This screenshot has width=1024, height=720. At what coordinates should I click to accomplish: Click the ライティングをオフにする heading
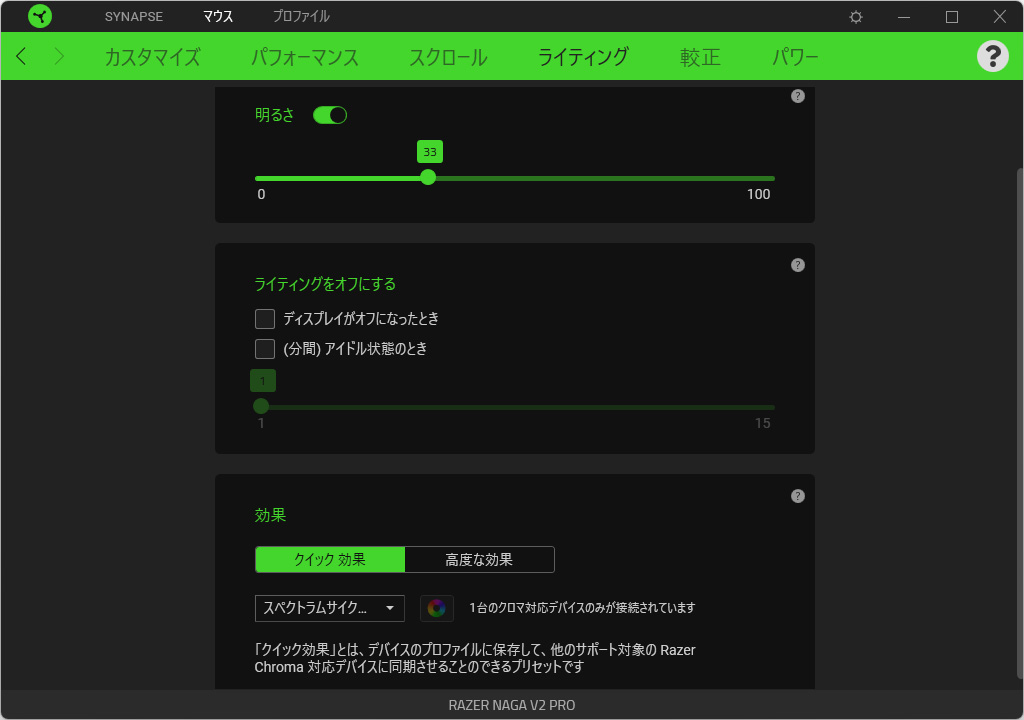325,284
